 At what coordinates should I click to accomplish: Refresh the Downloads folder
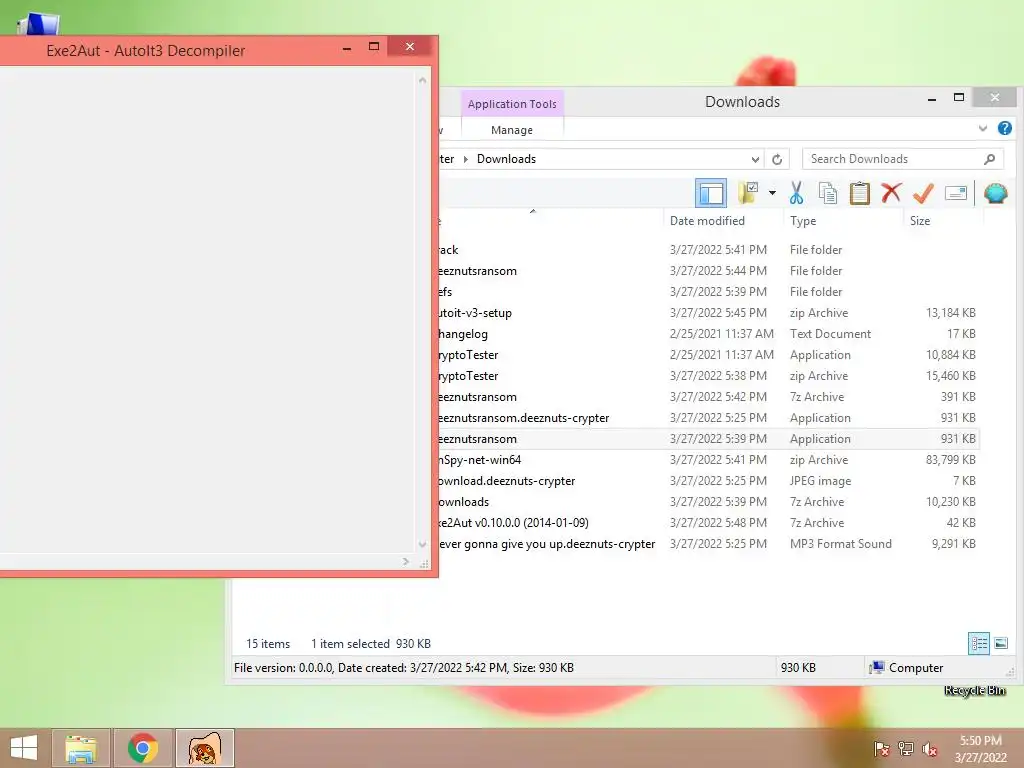[777, 159]
